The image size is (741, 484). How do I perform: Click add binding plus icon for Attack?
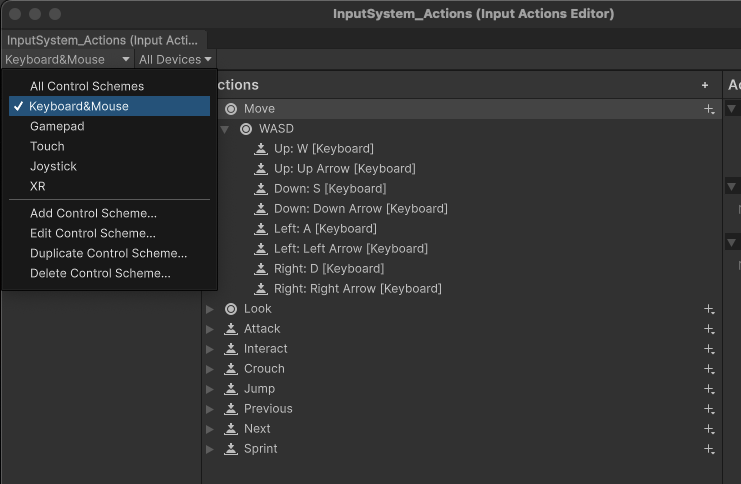coord(709,329)
